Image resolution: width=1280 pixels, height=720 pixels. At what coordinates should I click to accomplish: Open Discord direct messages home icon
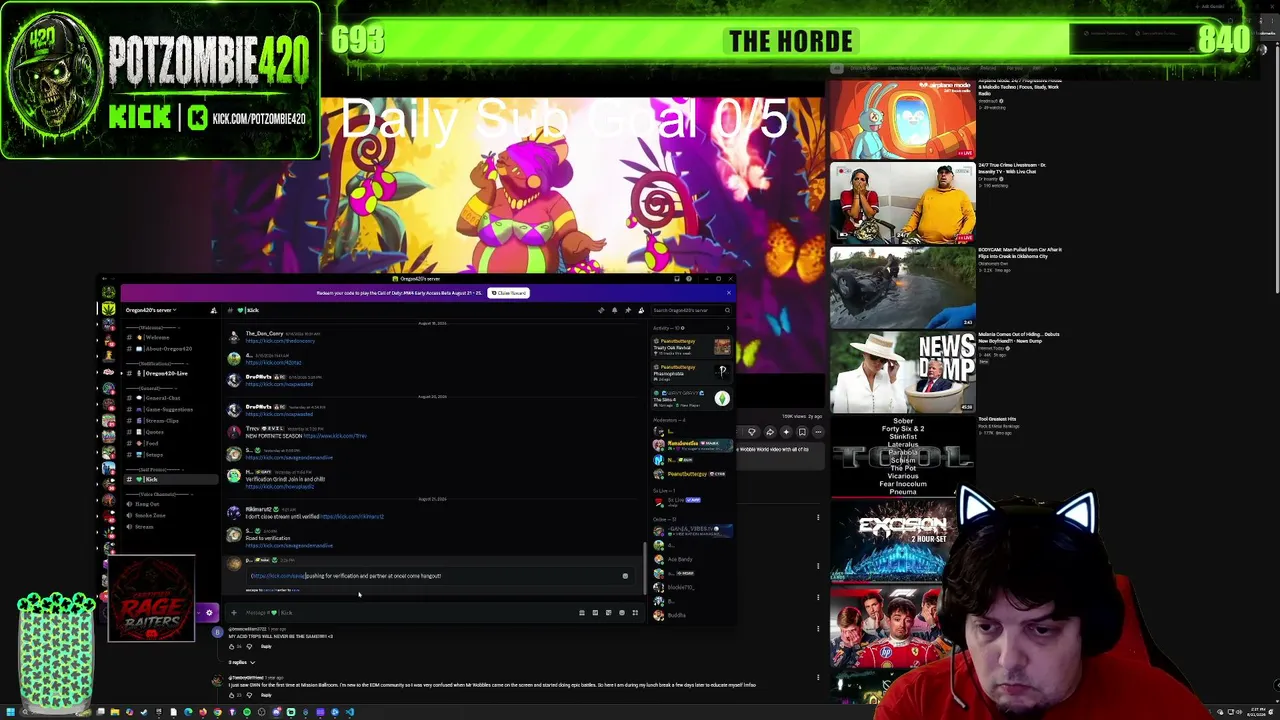pos(108,293)
